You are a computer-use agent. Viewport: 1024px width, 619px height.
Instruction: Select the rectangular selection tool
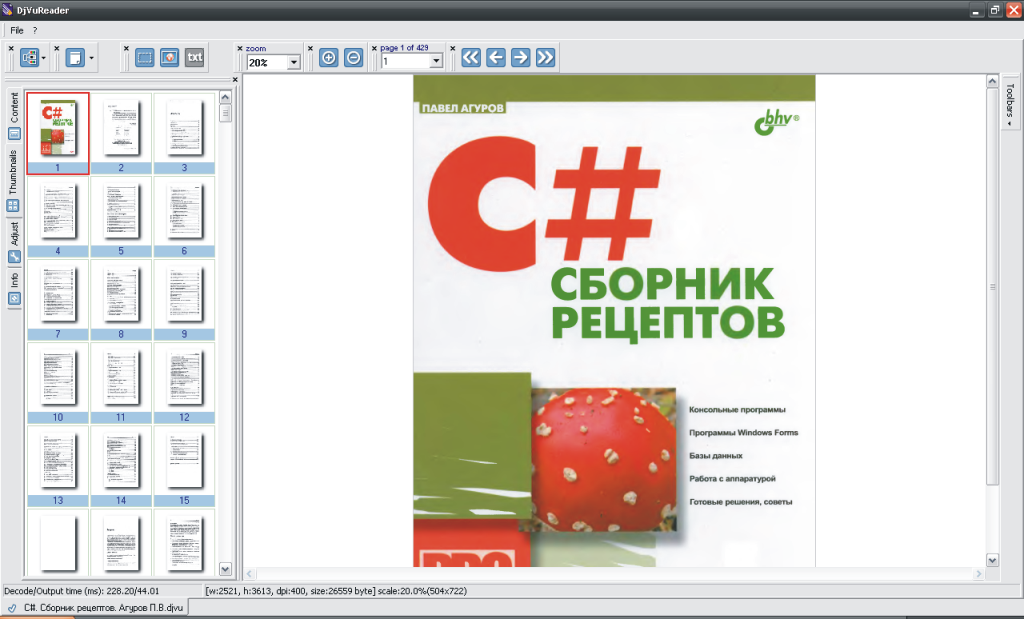click(144, 57)
